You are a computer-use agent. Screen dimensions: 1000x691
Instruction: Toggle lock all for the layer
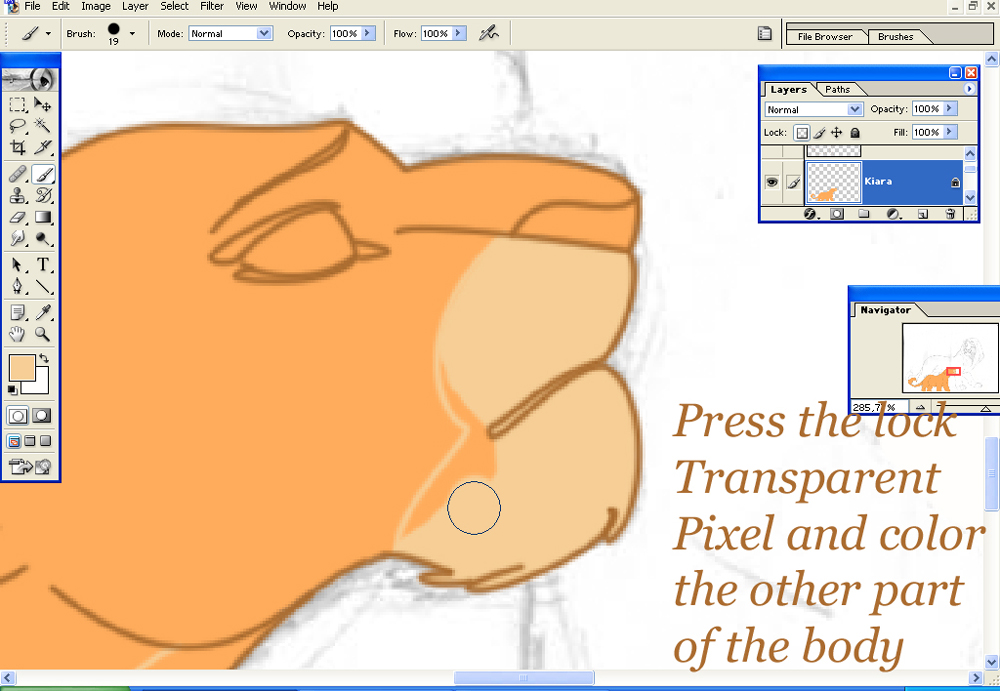[x=855, y=133]
